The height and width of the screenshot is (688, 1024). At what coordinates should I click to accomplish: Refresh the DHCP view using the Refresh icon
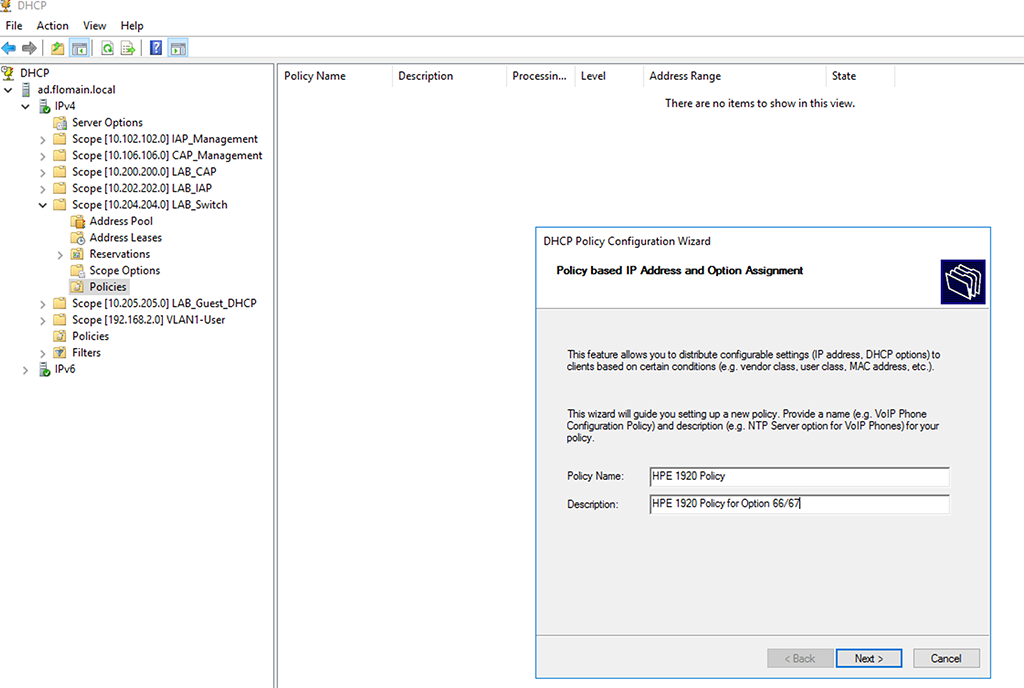point(106,47)
